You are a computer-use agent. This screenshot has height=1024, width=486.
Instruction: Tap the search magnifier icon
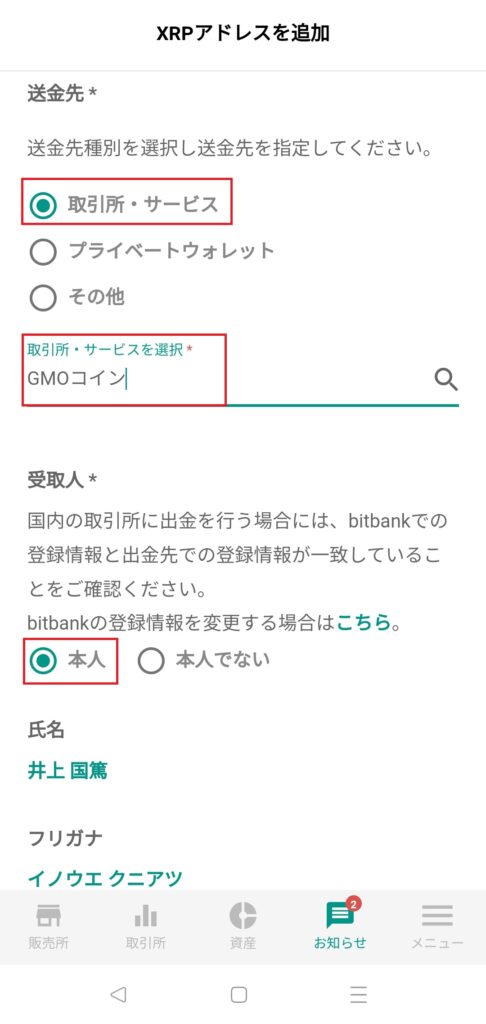(x=446, y=379)
